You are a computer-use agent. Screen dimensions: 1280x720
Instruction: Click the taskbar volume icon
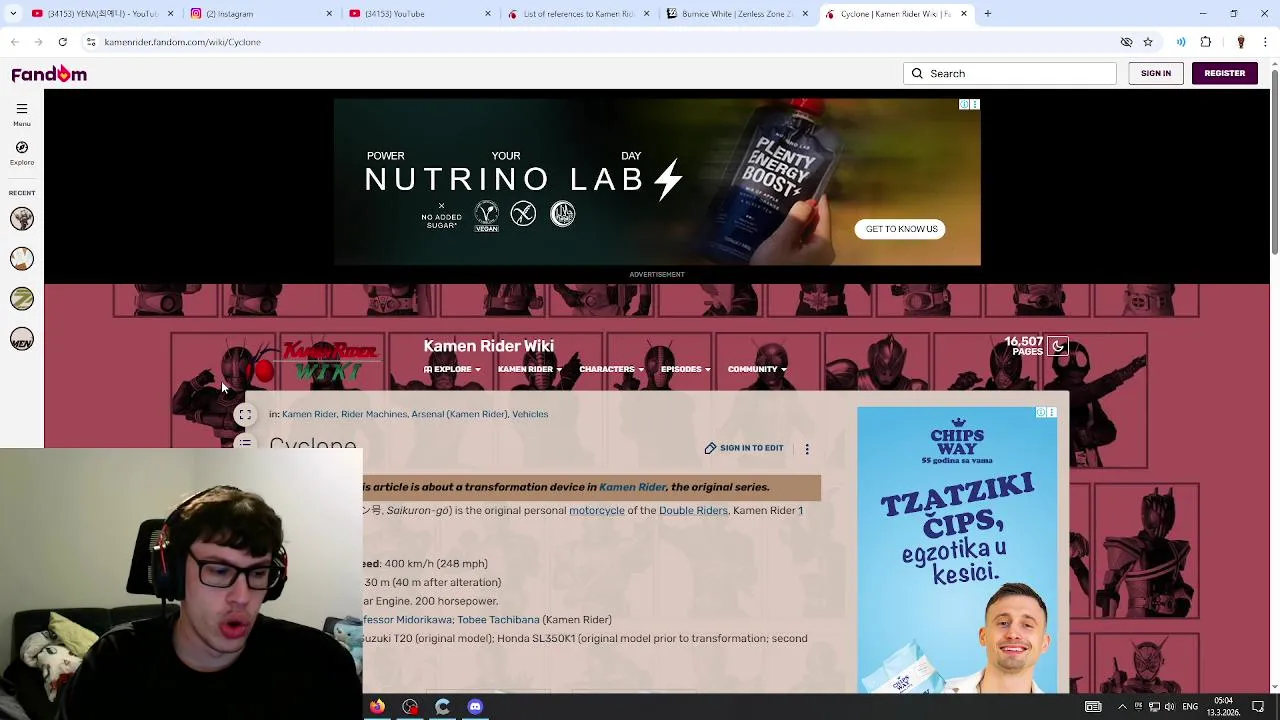1170,707
